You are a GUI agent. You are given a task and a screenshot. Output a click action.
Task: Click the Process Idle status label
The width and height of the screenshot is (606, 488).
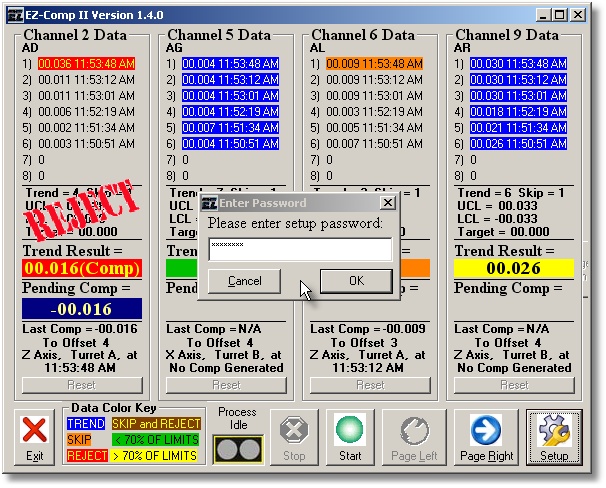tap(238, 418)
